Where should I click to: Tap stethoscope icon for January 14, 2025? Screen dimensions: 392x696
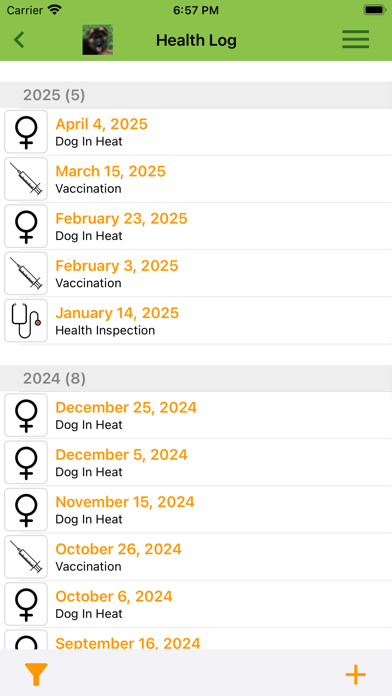coord(26,320)
